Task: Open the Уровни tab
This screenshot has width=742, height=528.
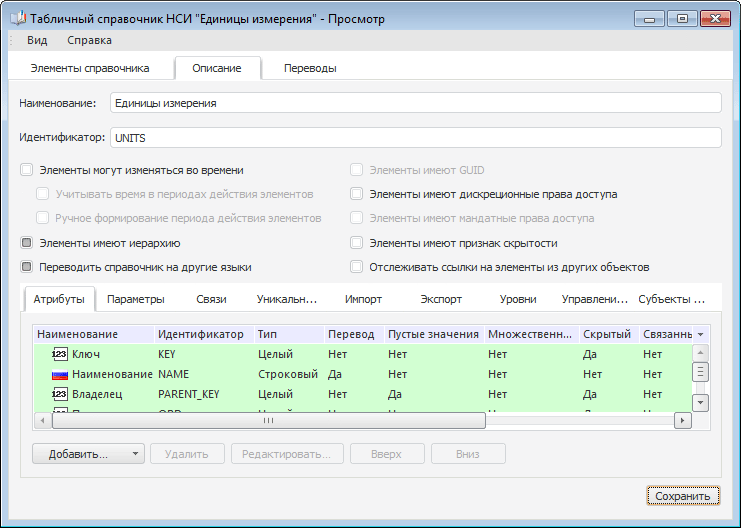Action: point(518,299)
